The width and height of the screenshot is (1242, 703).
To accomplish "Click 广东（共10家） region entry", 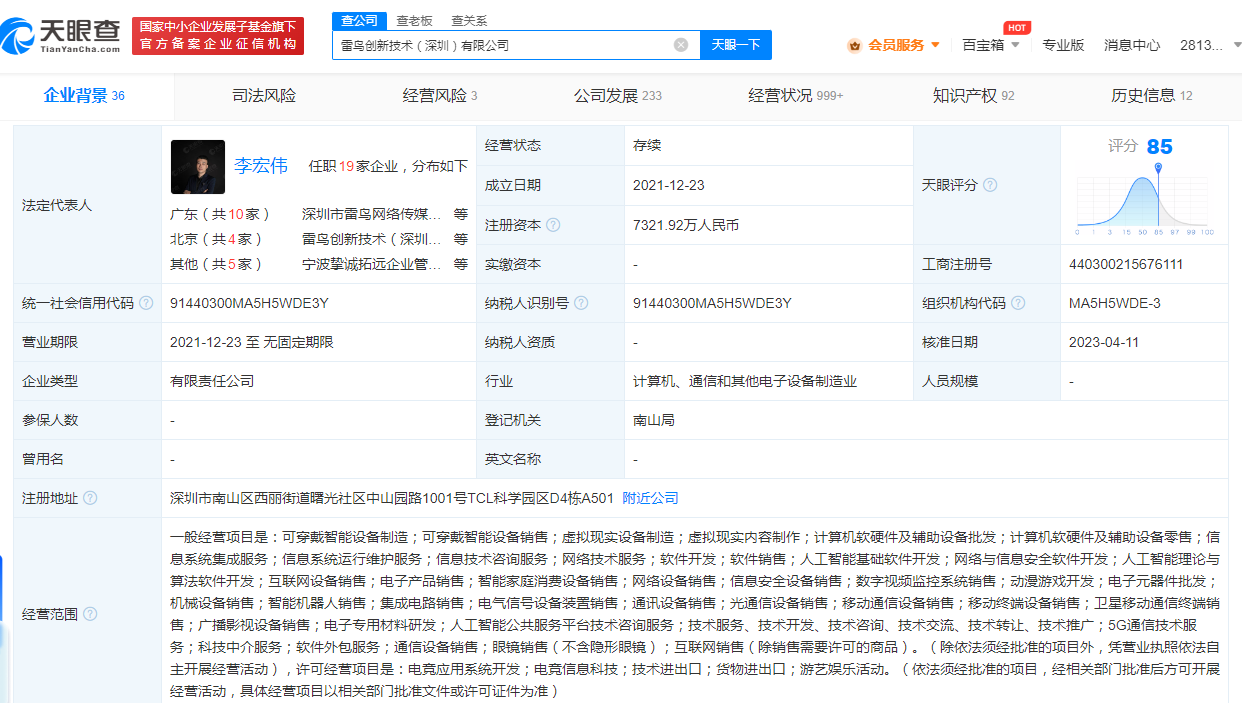I will [x=221, y=214].
